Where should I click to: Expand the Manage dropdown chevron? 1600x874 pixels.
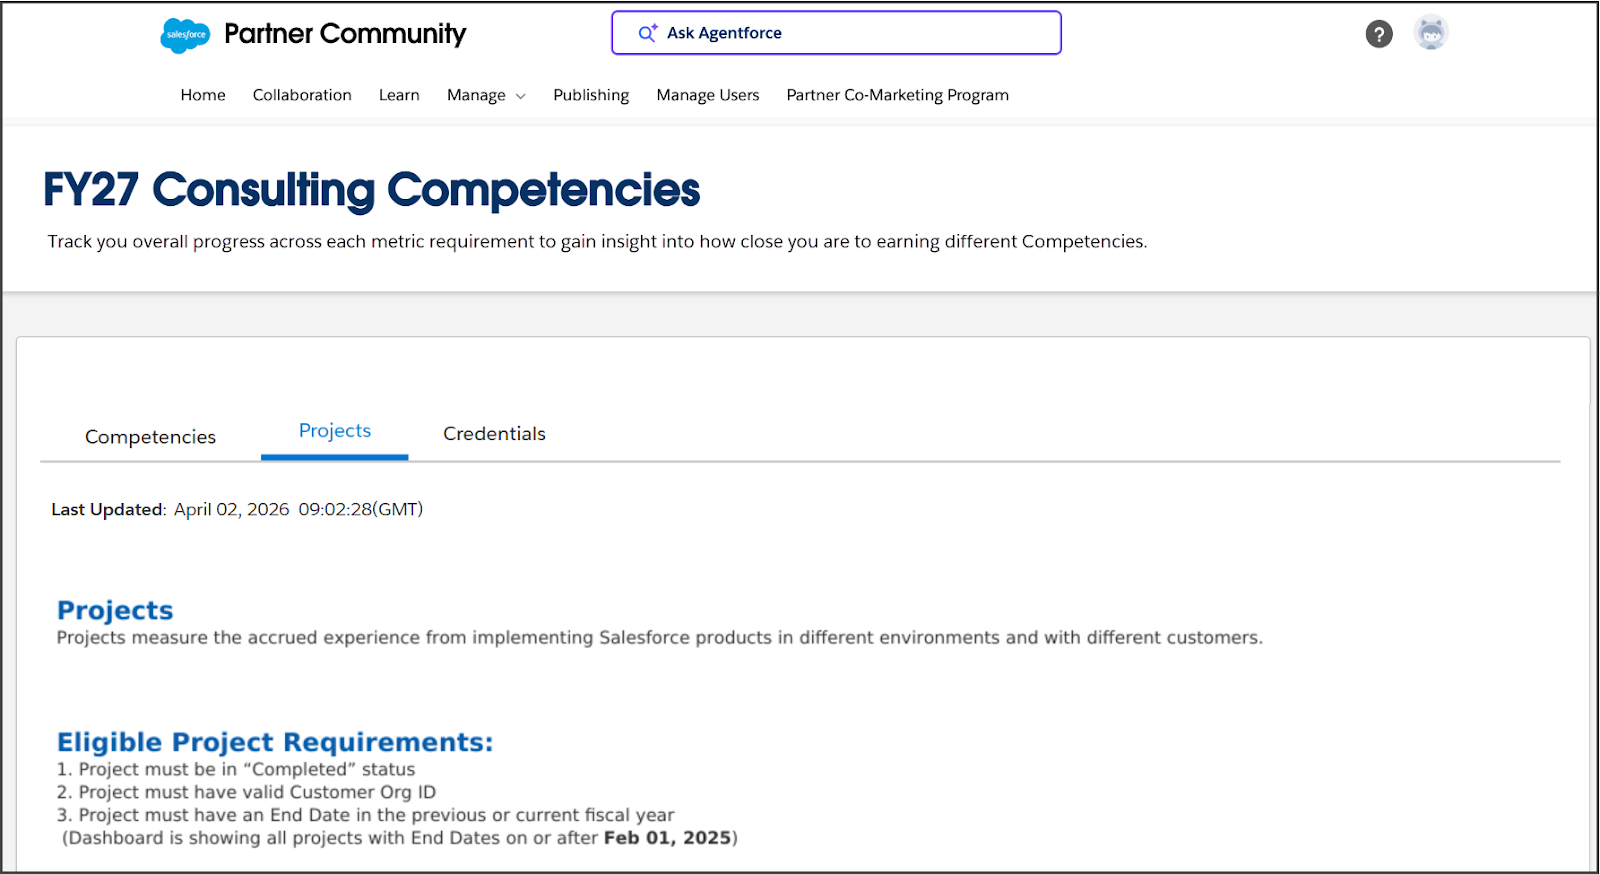520,96
